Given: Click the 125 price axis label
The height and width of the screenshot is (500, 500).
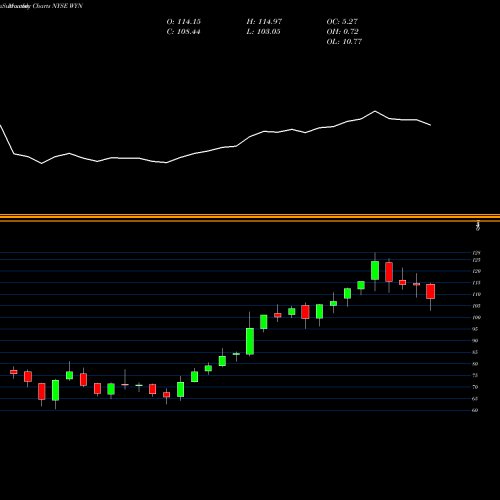Looking at the screenshot, I should pyautogui.click(x=476, y=260).
